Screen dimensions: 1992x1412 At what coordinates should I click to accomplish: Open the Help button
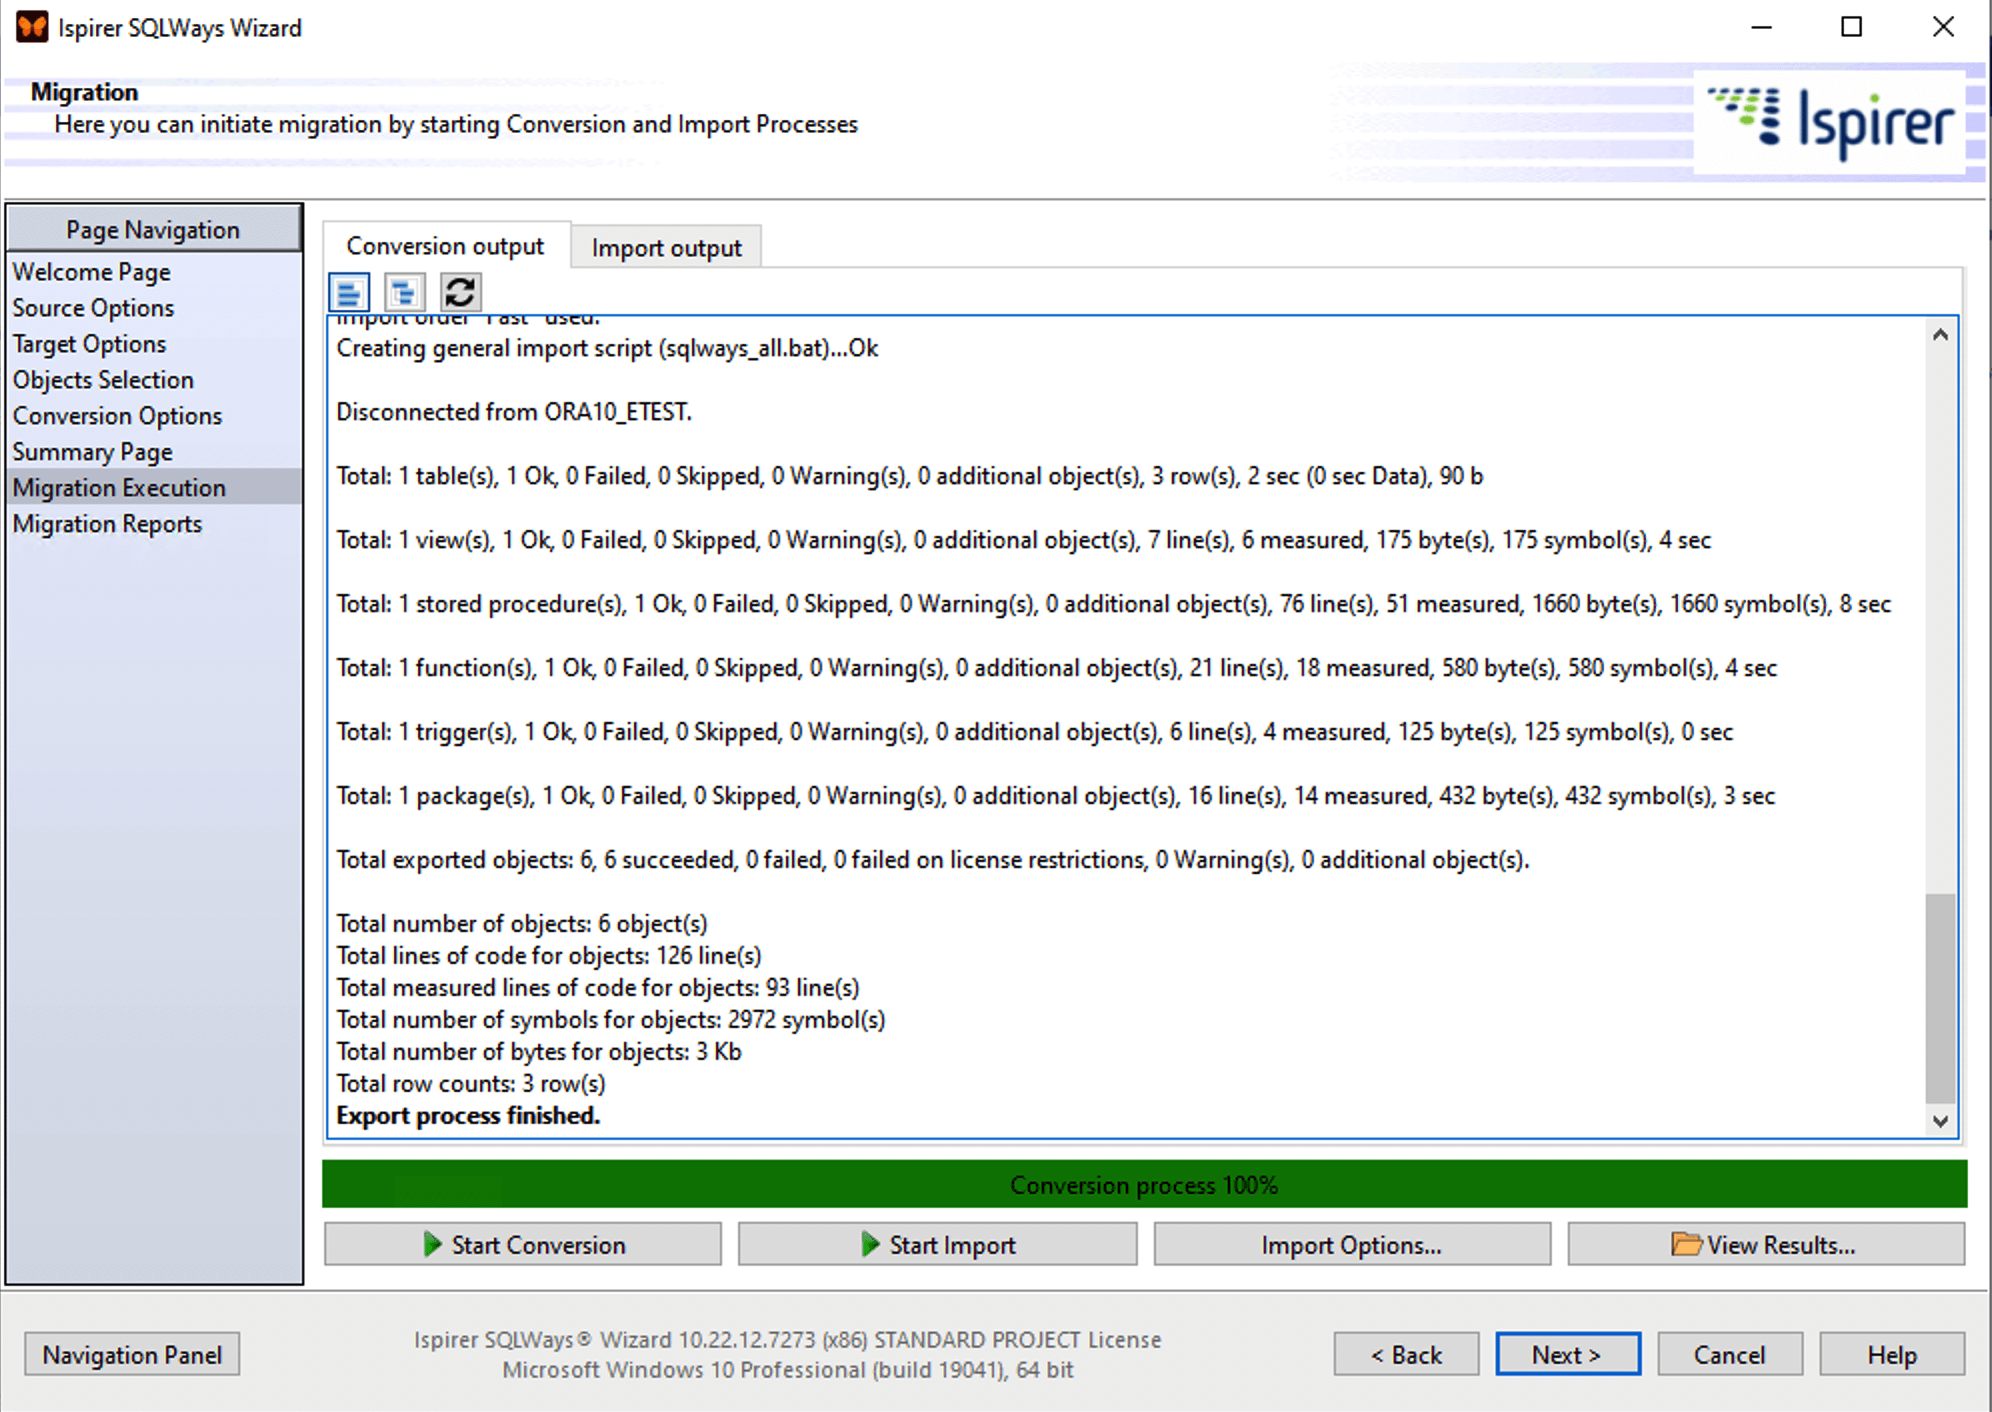(x=1891, y=1355)
